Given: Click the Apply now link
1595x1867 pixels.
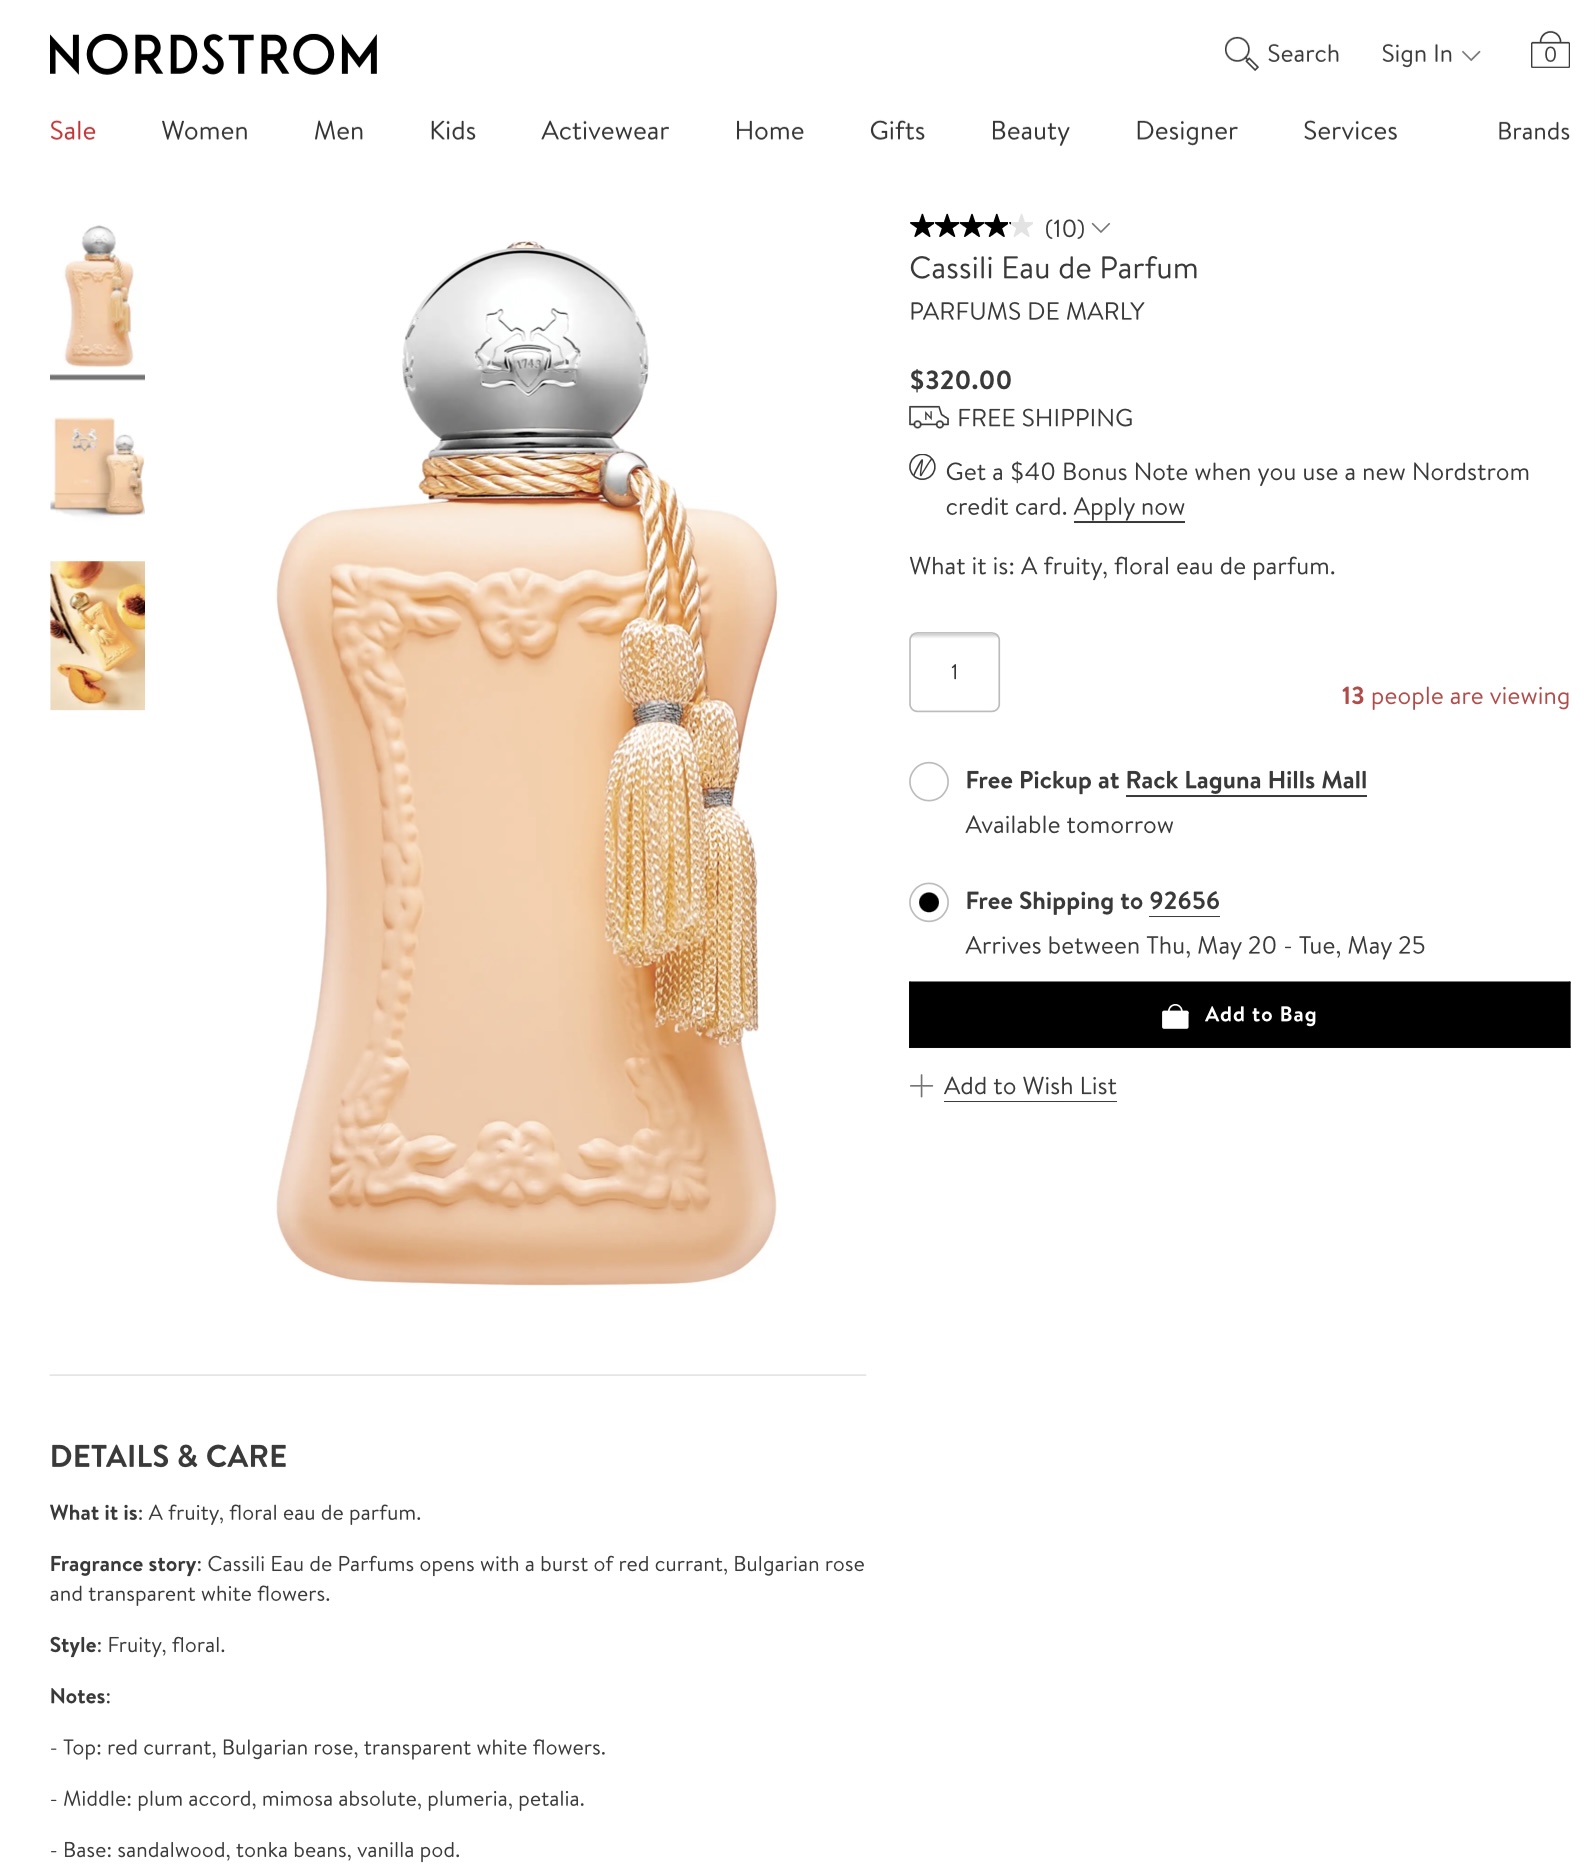Looking at the screenshot, I should pos(1129,507).
